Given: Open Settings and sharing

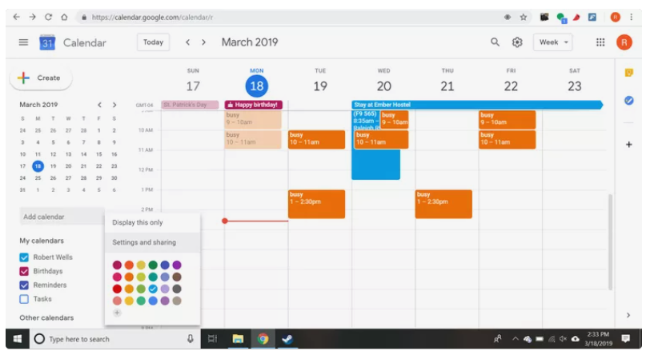Looking at the screenshot, I should pyautogui.click(x=152, y=242).
